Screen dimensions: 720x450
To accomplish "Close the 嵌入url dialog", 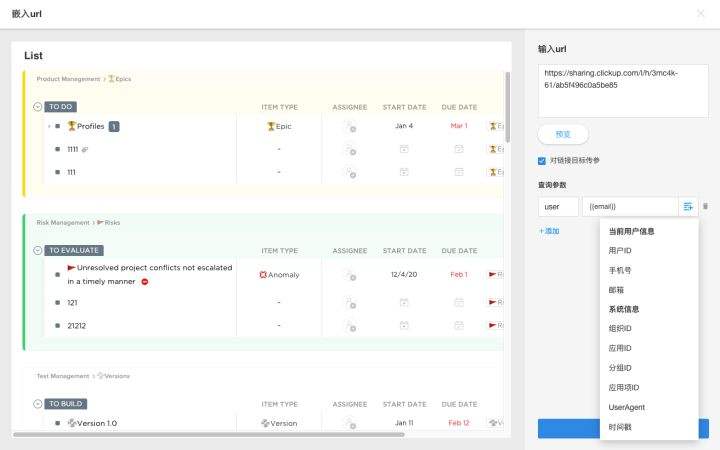I will (x=700, y=14).
